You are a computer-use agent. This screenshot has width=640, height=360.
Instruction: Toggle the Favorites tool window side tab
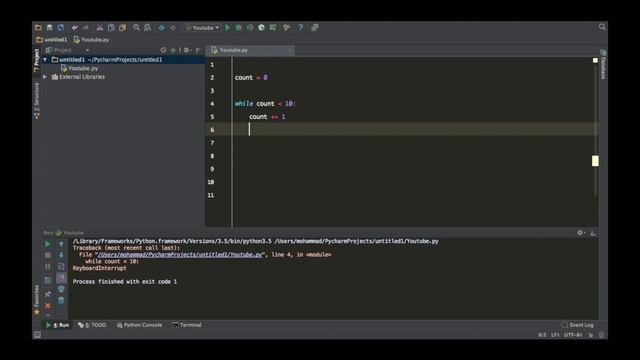click(37, 300)
